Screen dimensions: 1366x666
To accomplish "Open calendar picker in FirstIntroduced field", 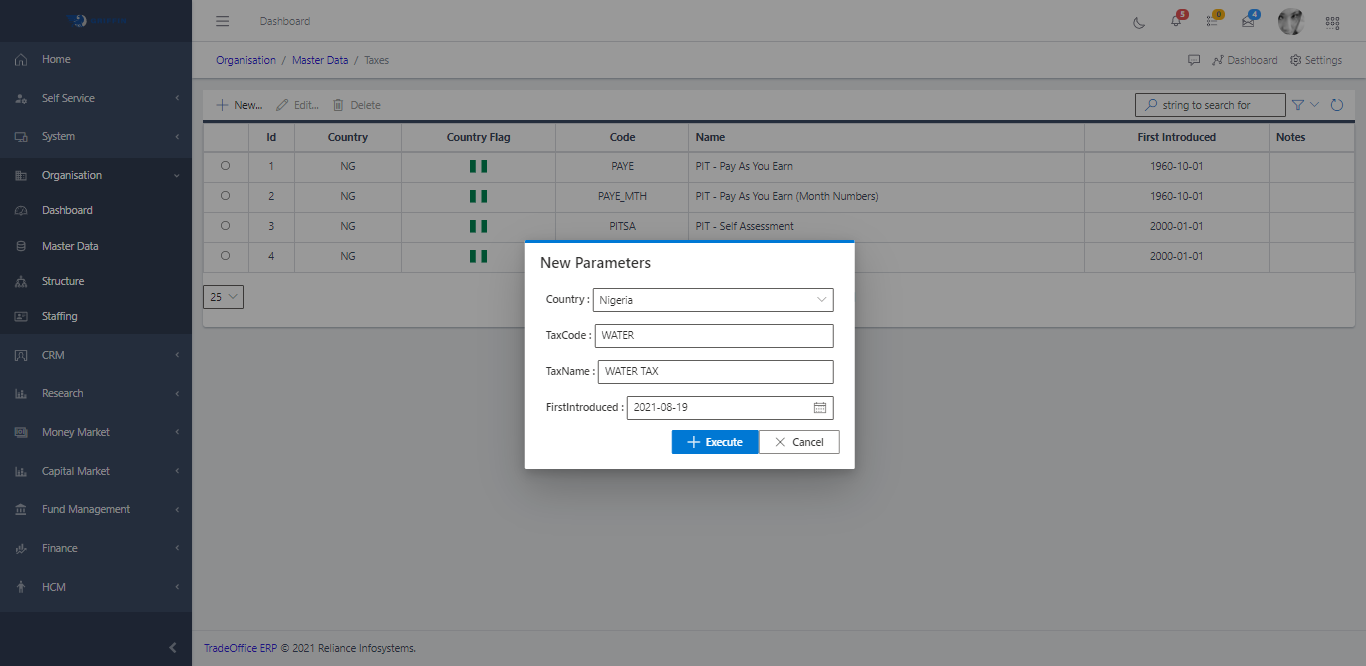I will point(820,408).
